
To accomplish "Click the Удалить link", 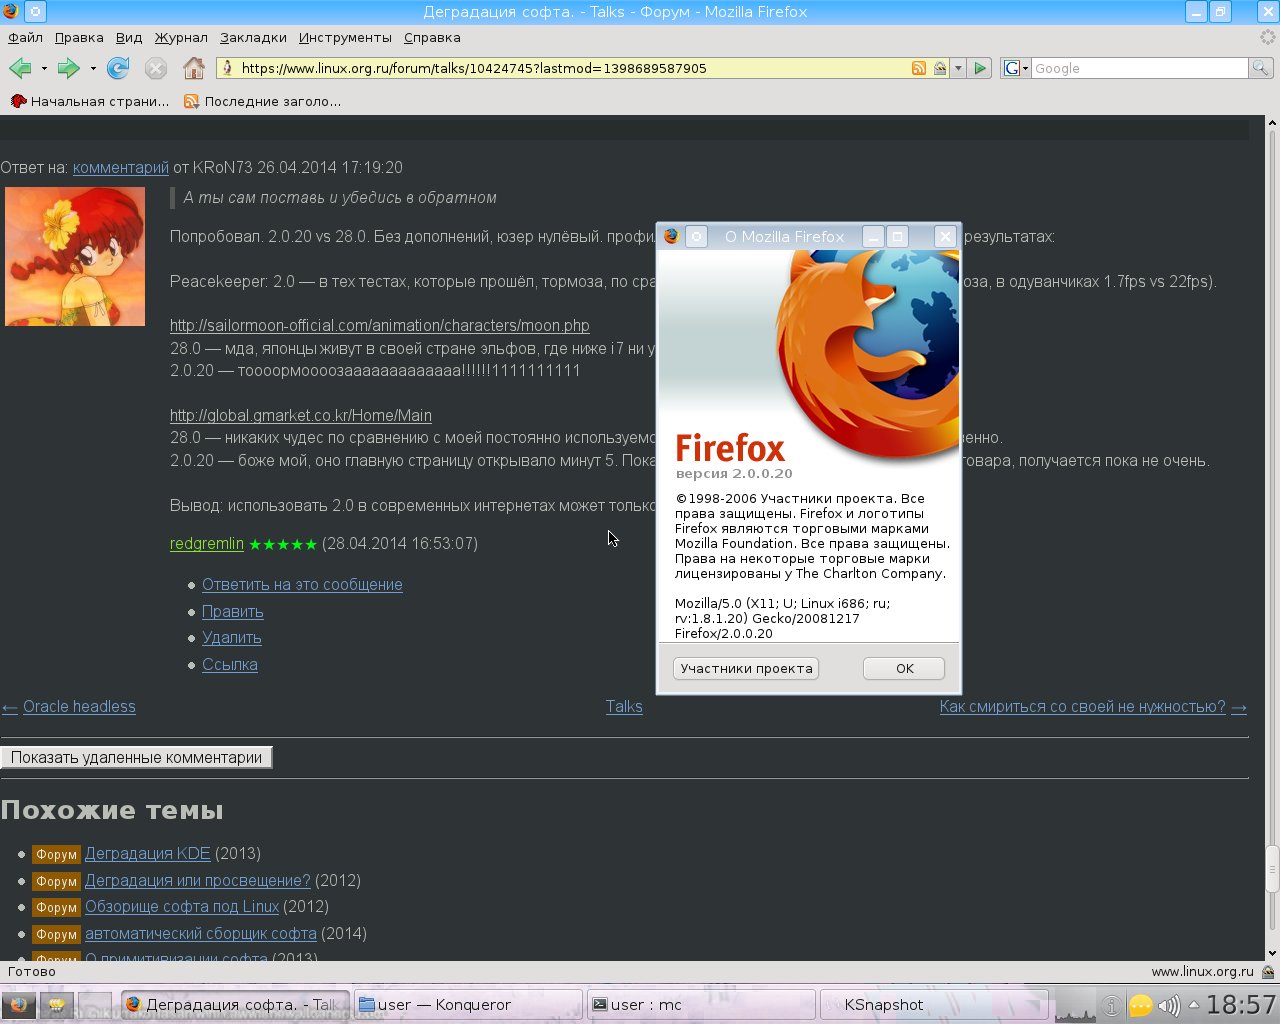I will pos(232,637).
